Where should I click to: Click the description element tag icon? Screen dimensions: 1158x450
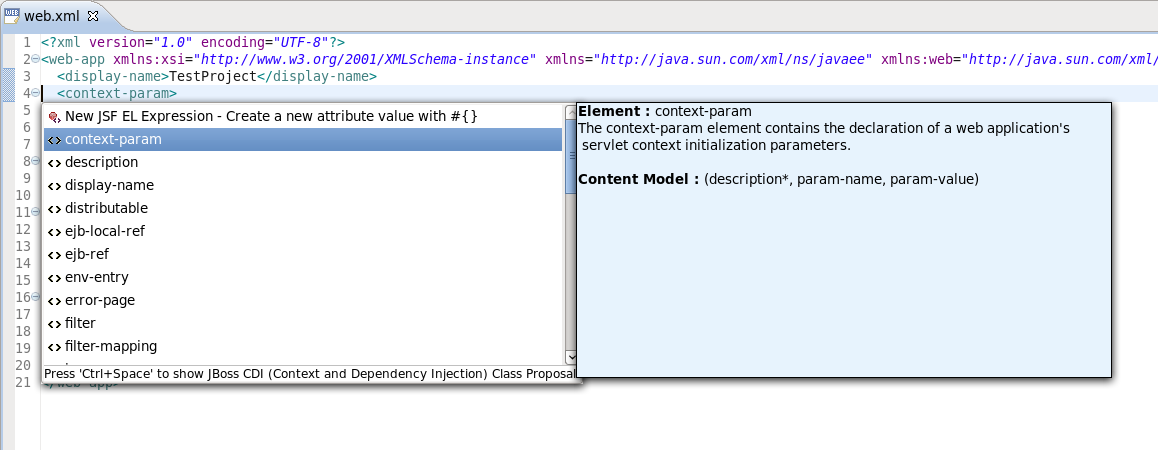pyautogui.click(x=54, y=163)
